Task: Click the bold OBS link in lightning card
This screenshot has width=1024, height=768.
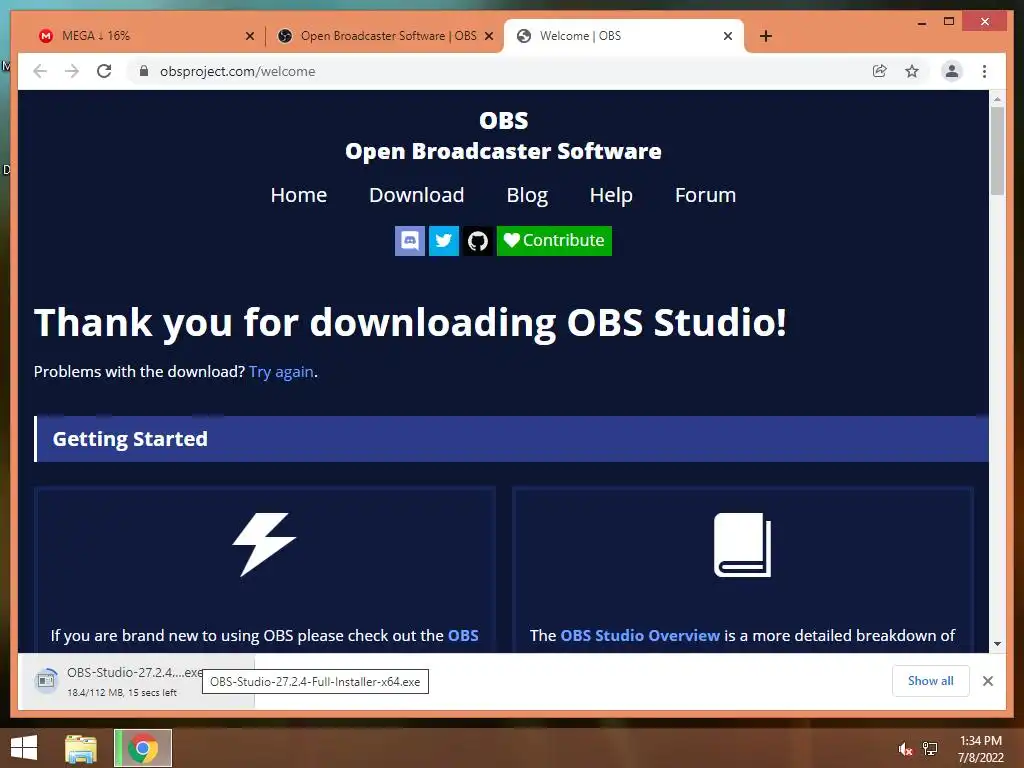Action: click(463, 635)
